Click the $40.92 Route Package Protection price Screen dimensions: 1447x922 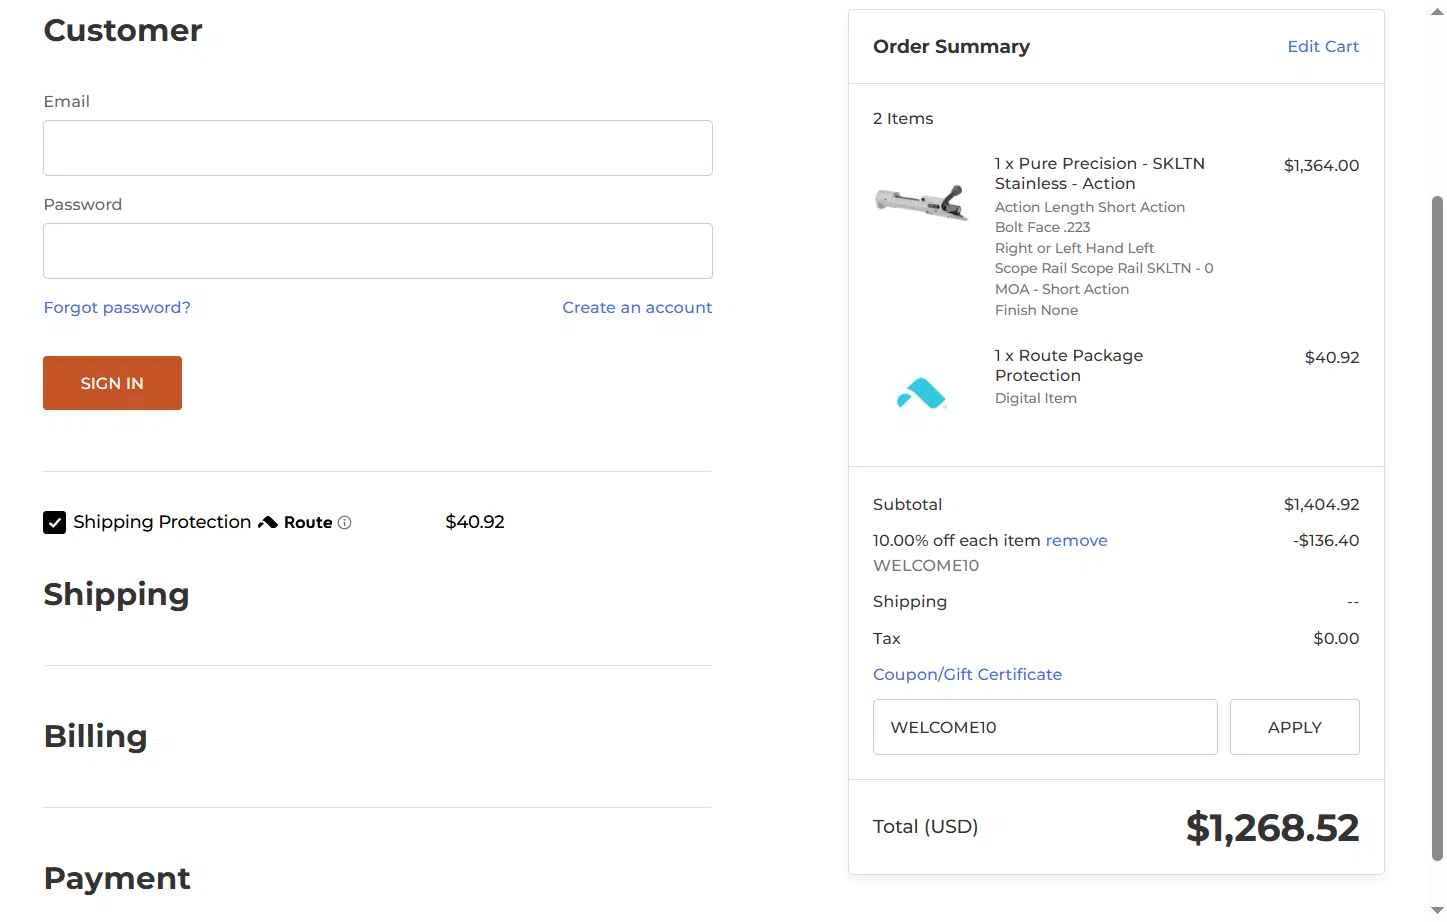point(1332,358)
